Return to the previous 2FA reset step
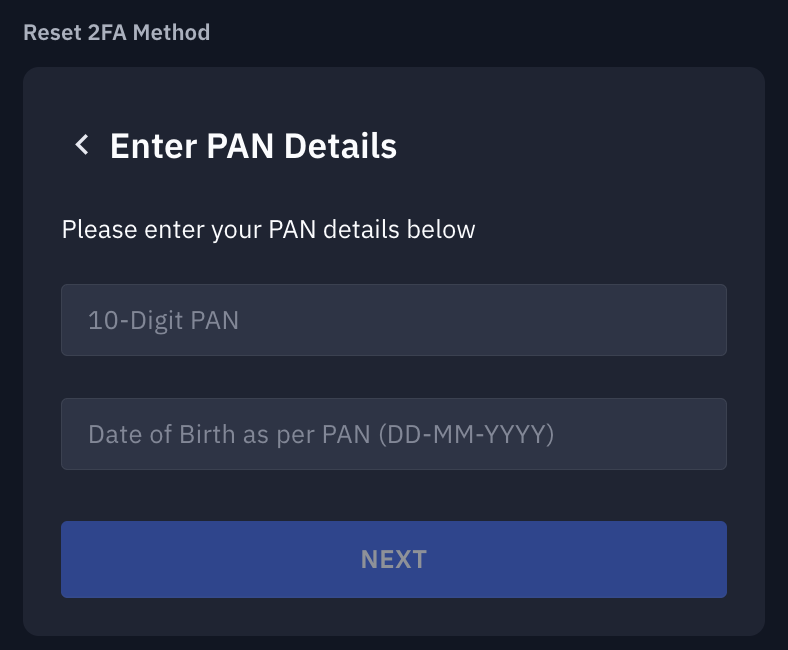This screenshot has height=650, width=788. [82, 146]
